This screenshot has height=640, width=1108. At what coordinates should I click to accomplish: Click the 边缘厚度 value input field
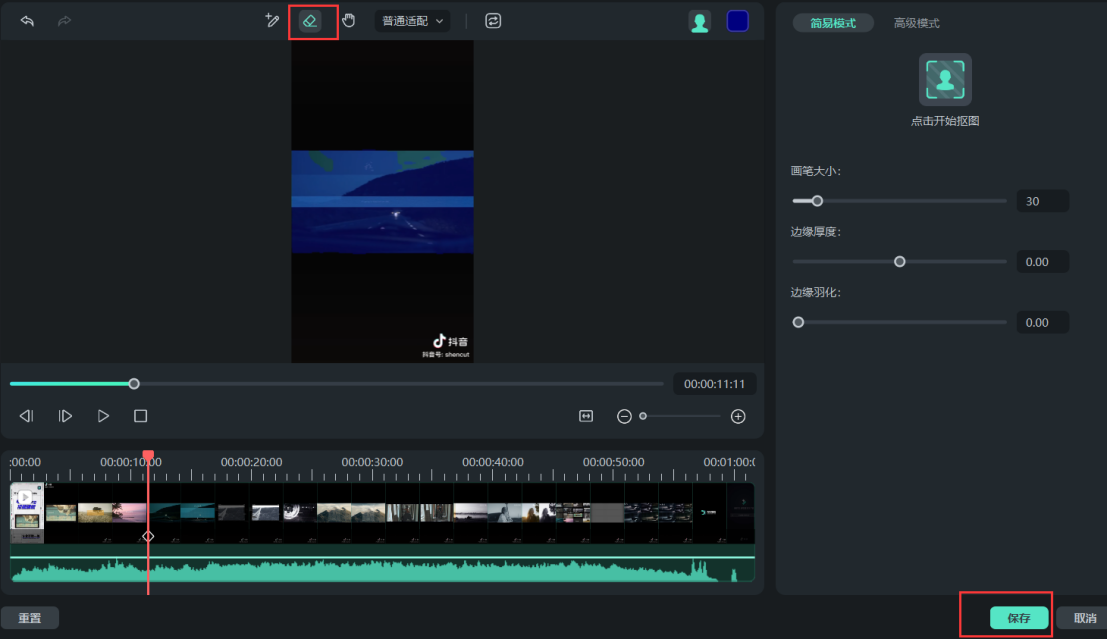(1042, 262)
